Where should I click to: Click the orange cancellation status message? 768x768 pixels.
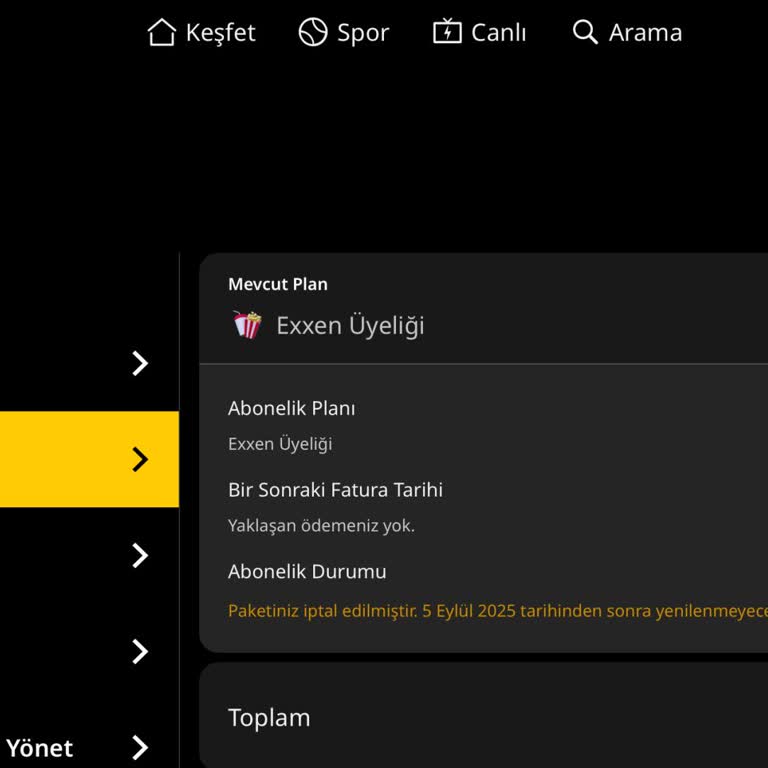point(497,611)
